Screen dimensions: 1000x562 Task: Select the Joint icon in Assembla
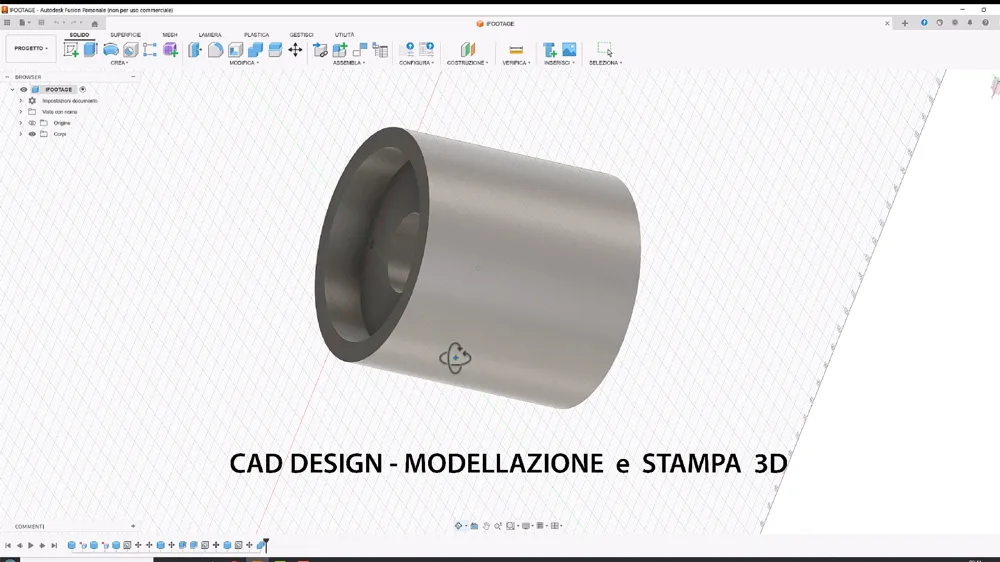(x=360, y=50)
